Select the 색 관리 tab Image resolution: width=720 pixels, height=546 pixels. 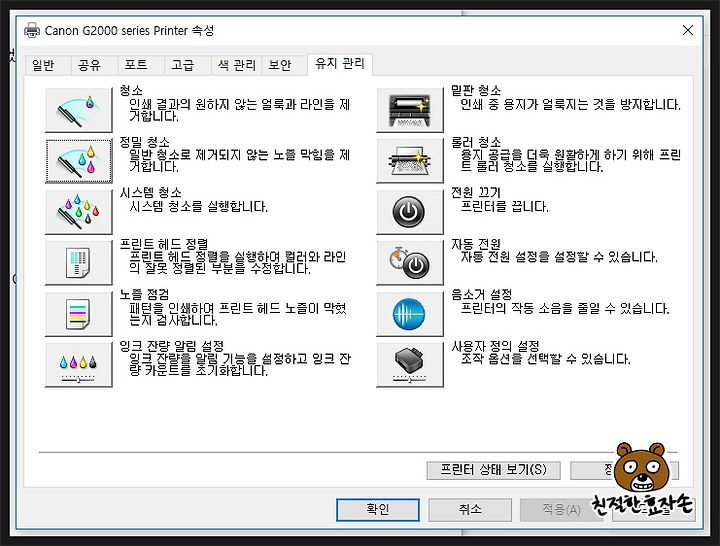coord(236,65)
